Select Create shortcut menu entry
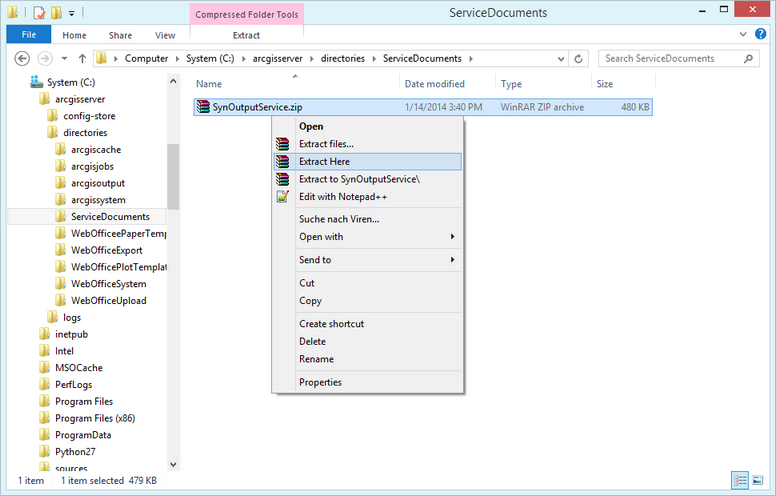776x496 pixels. point(367,324)
